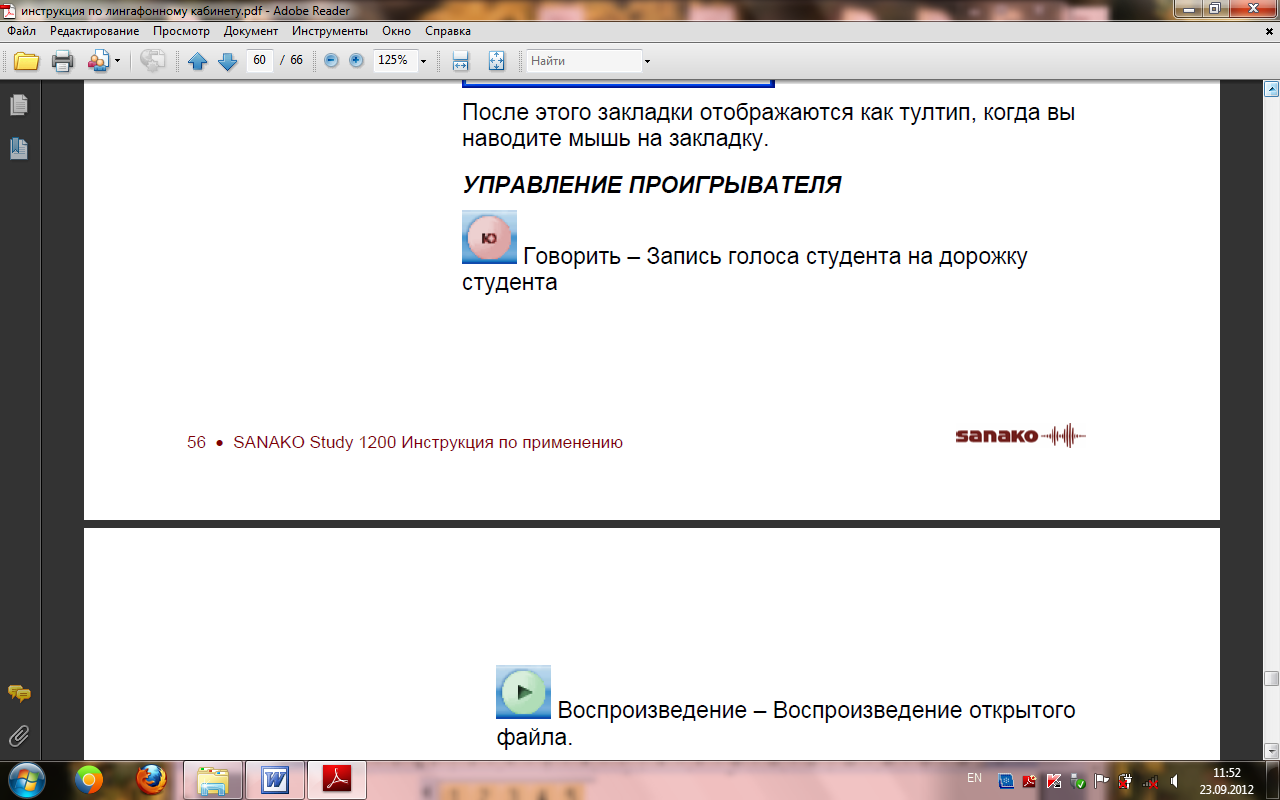Fit one full page icon
This screenshot has width=1280, height=800.
(497, 61)
